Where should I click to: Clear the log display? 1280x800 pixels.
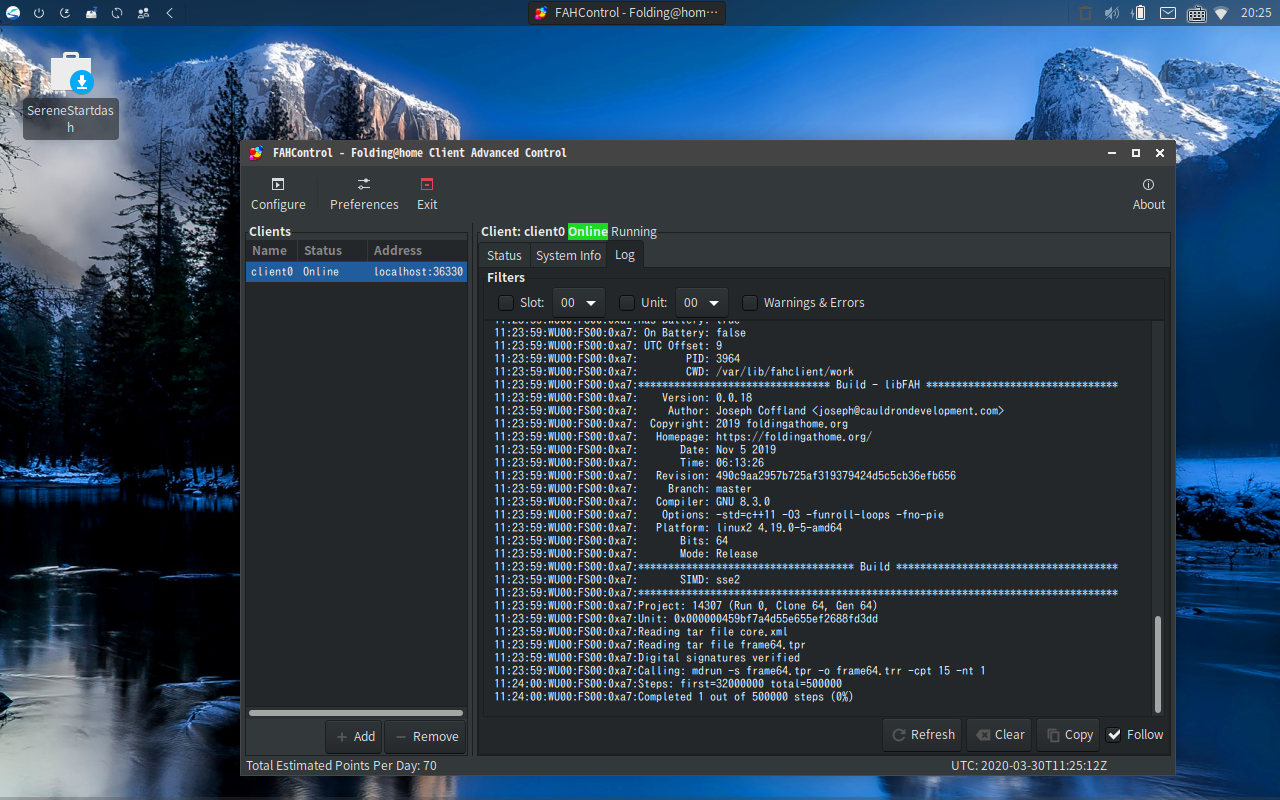[998, 734]
